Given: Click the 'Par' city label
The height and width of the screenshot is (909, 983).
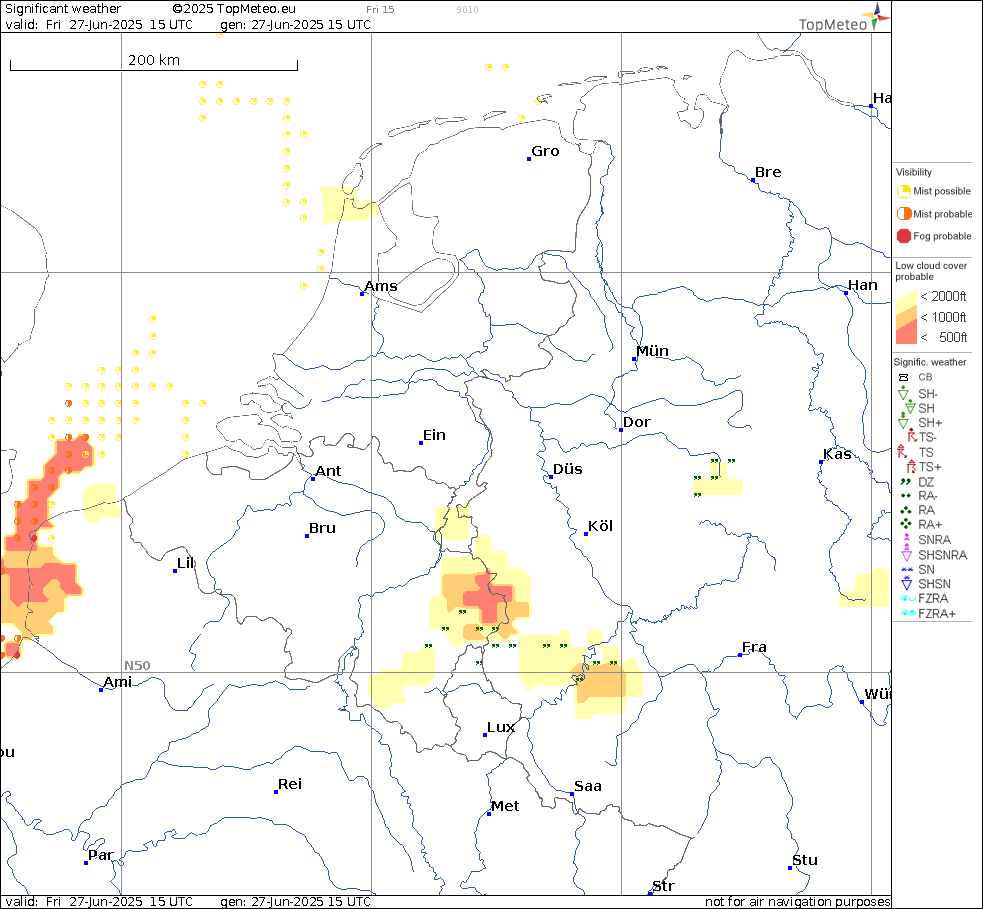Looking at the screenshot, I should pyautogui.click(x=100, y=855).
